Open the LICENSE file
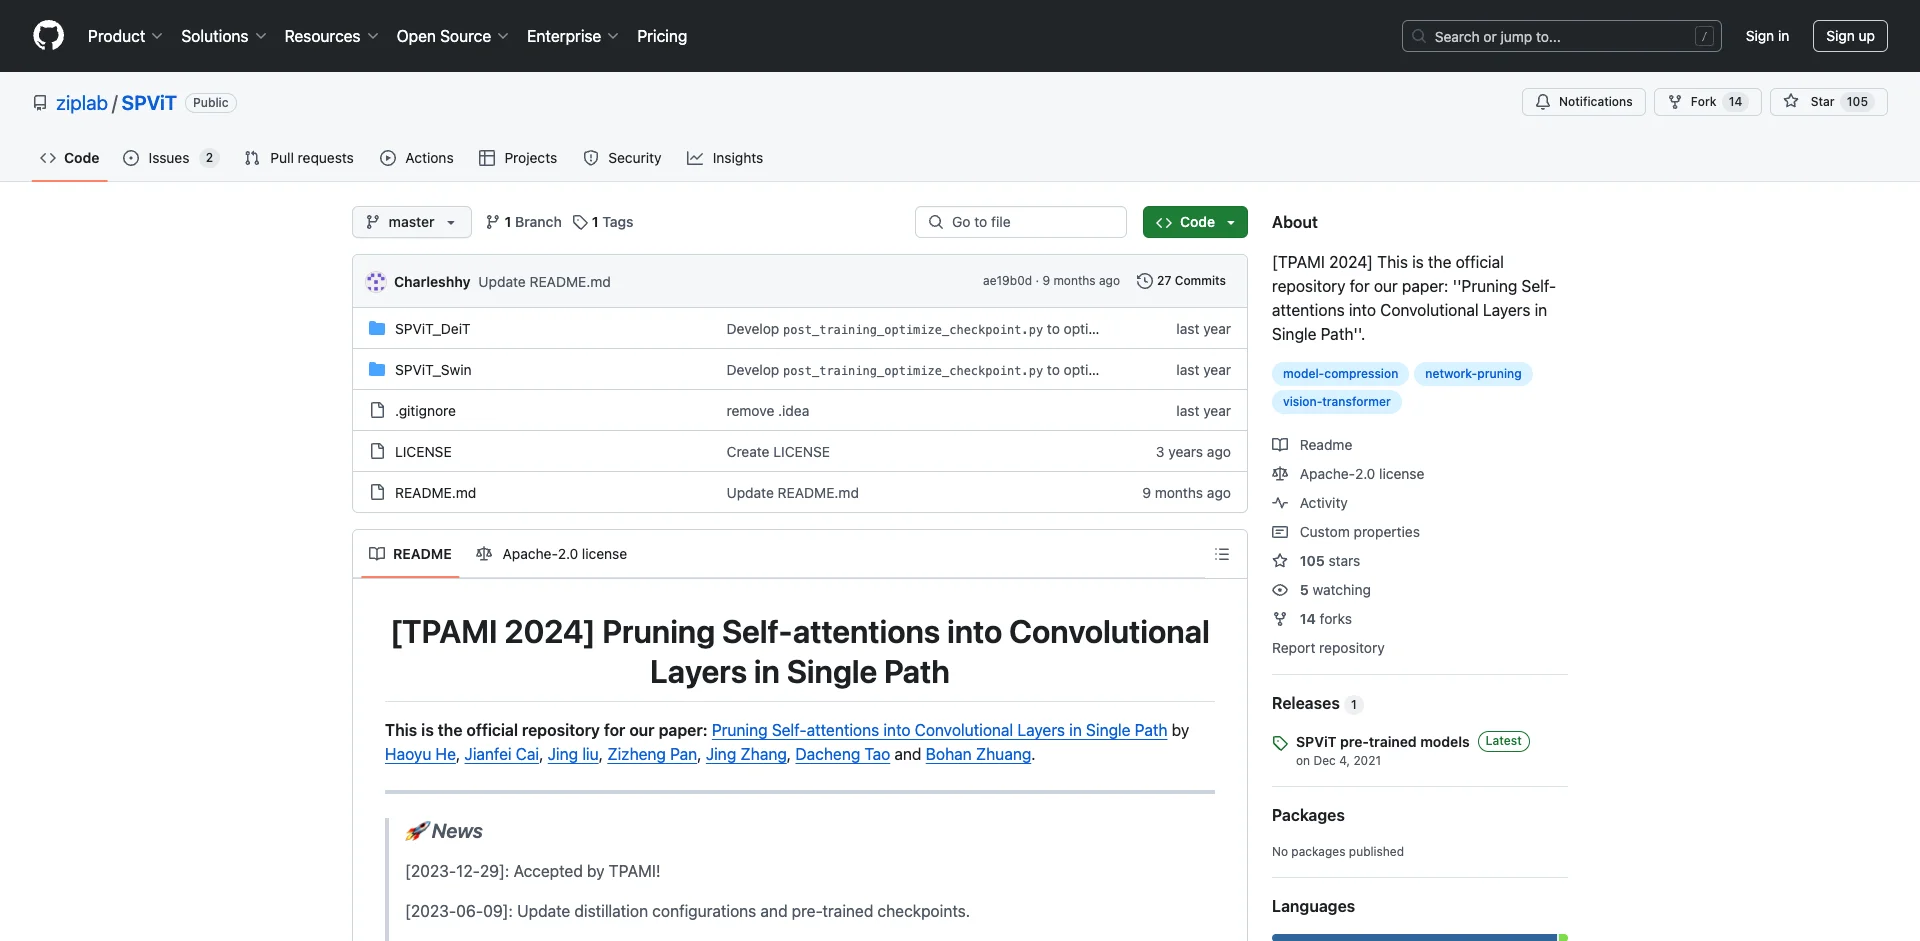Viewport: 1920px width, 941px height. (423, 452)
